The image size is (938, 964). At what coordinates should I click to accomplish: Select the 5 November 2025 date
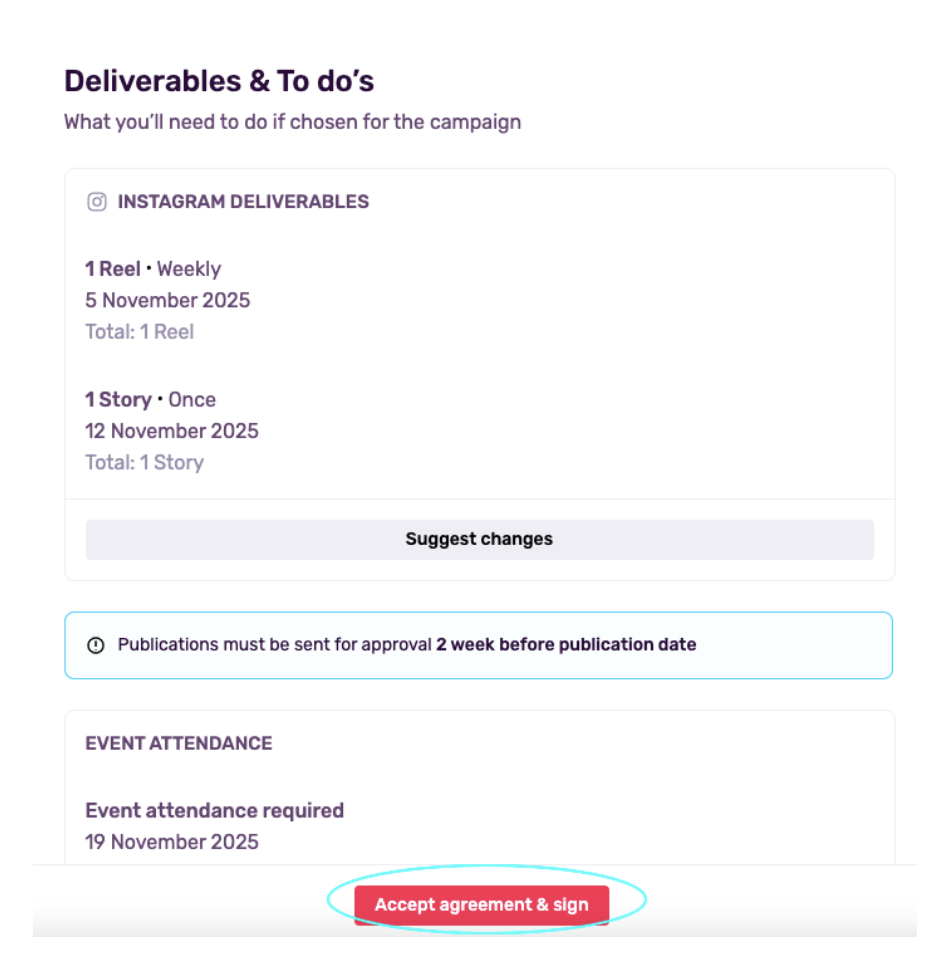[167, 300]
